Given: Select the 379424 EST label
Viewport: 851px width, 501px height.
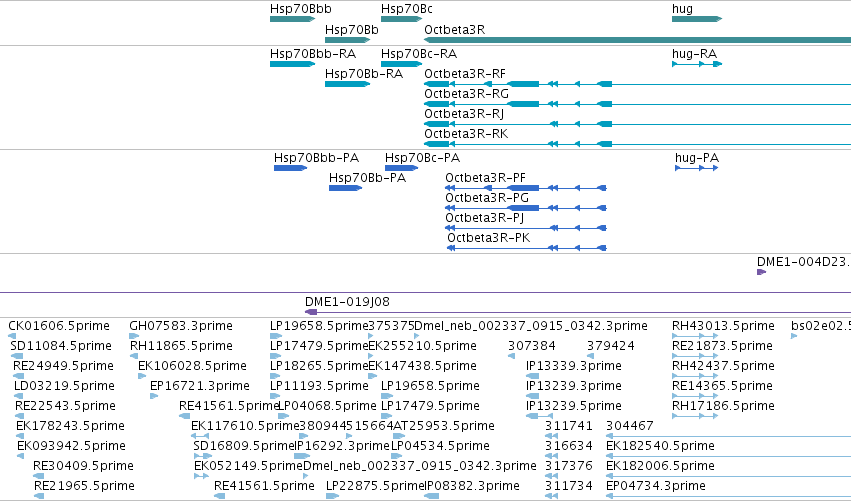Looking at the screenshot, I should [611, 346].
